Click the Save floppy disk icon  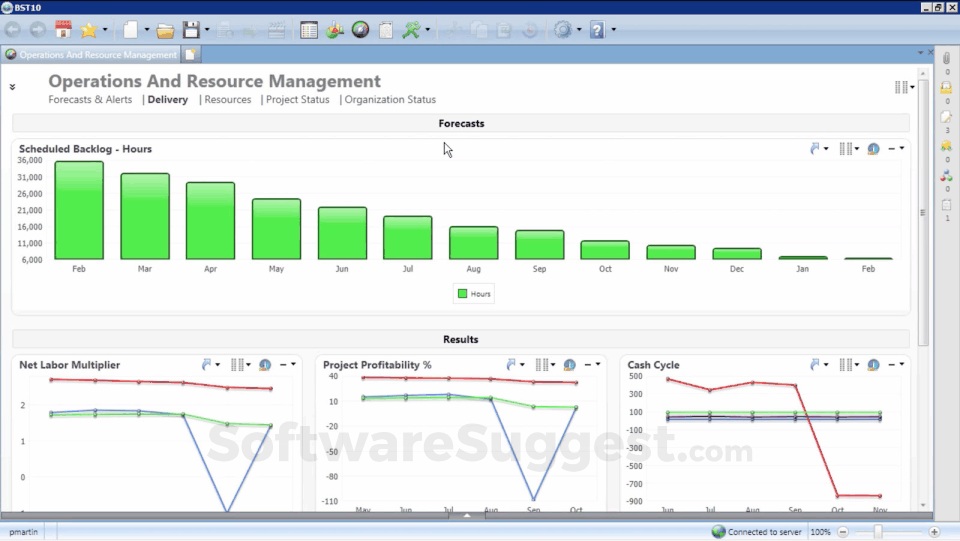point(190,30)
